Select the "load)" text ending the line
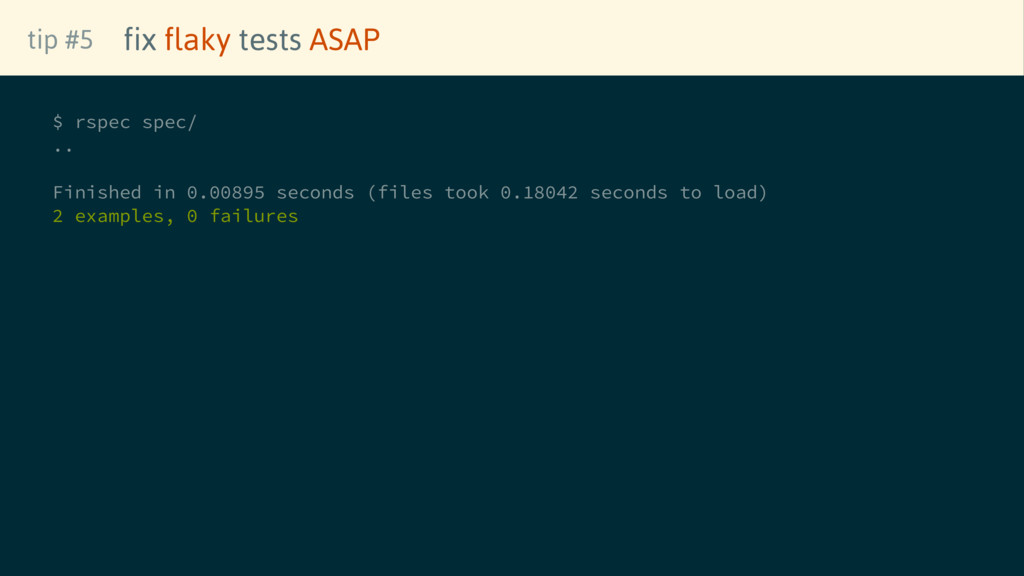This screenshot has width=1024, height=576. [x=741, y=192]
